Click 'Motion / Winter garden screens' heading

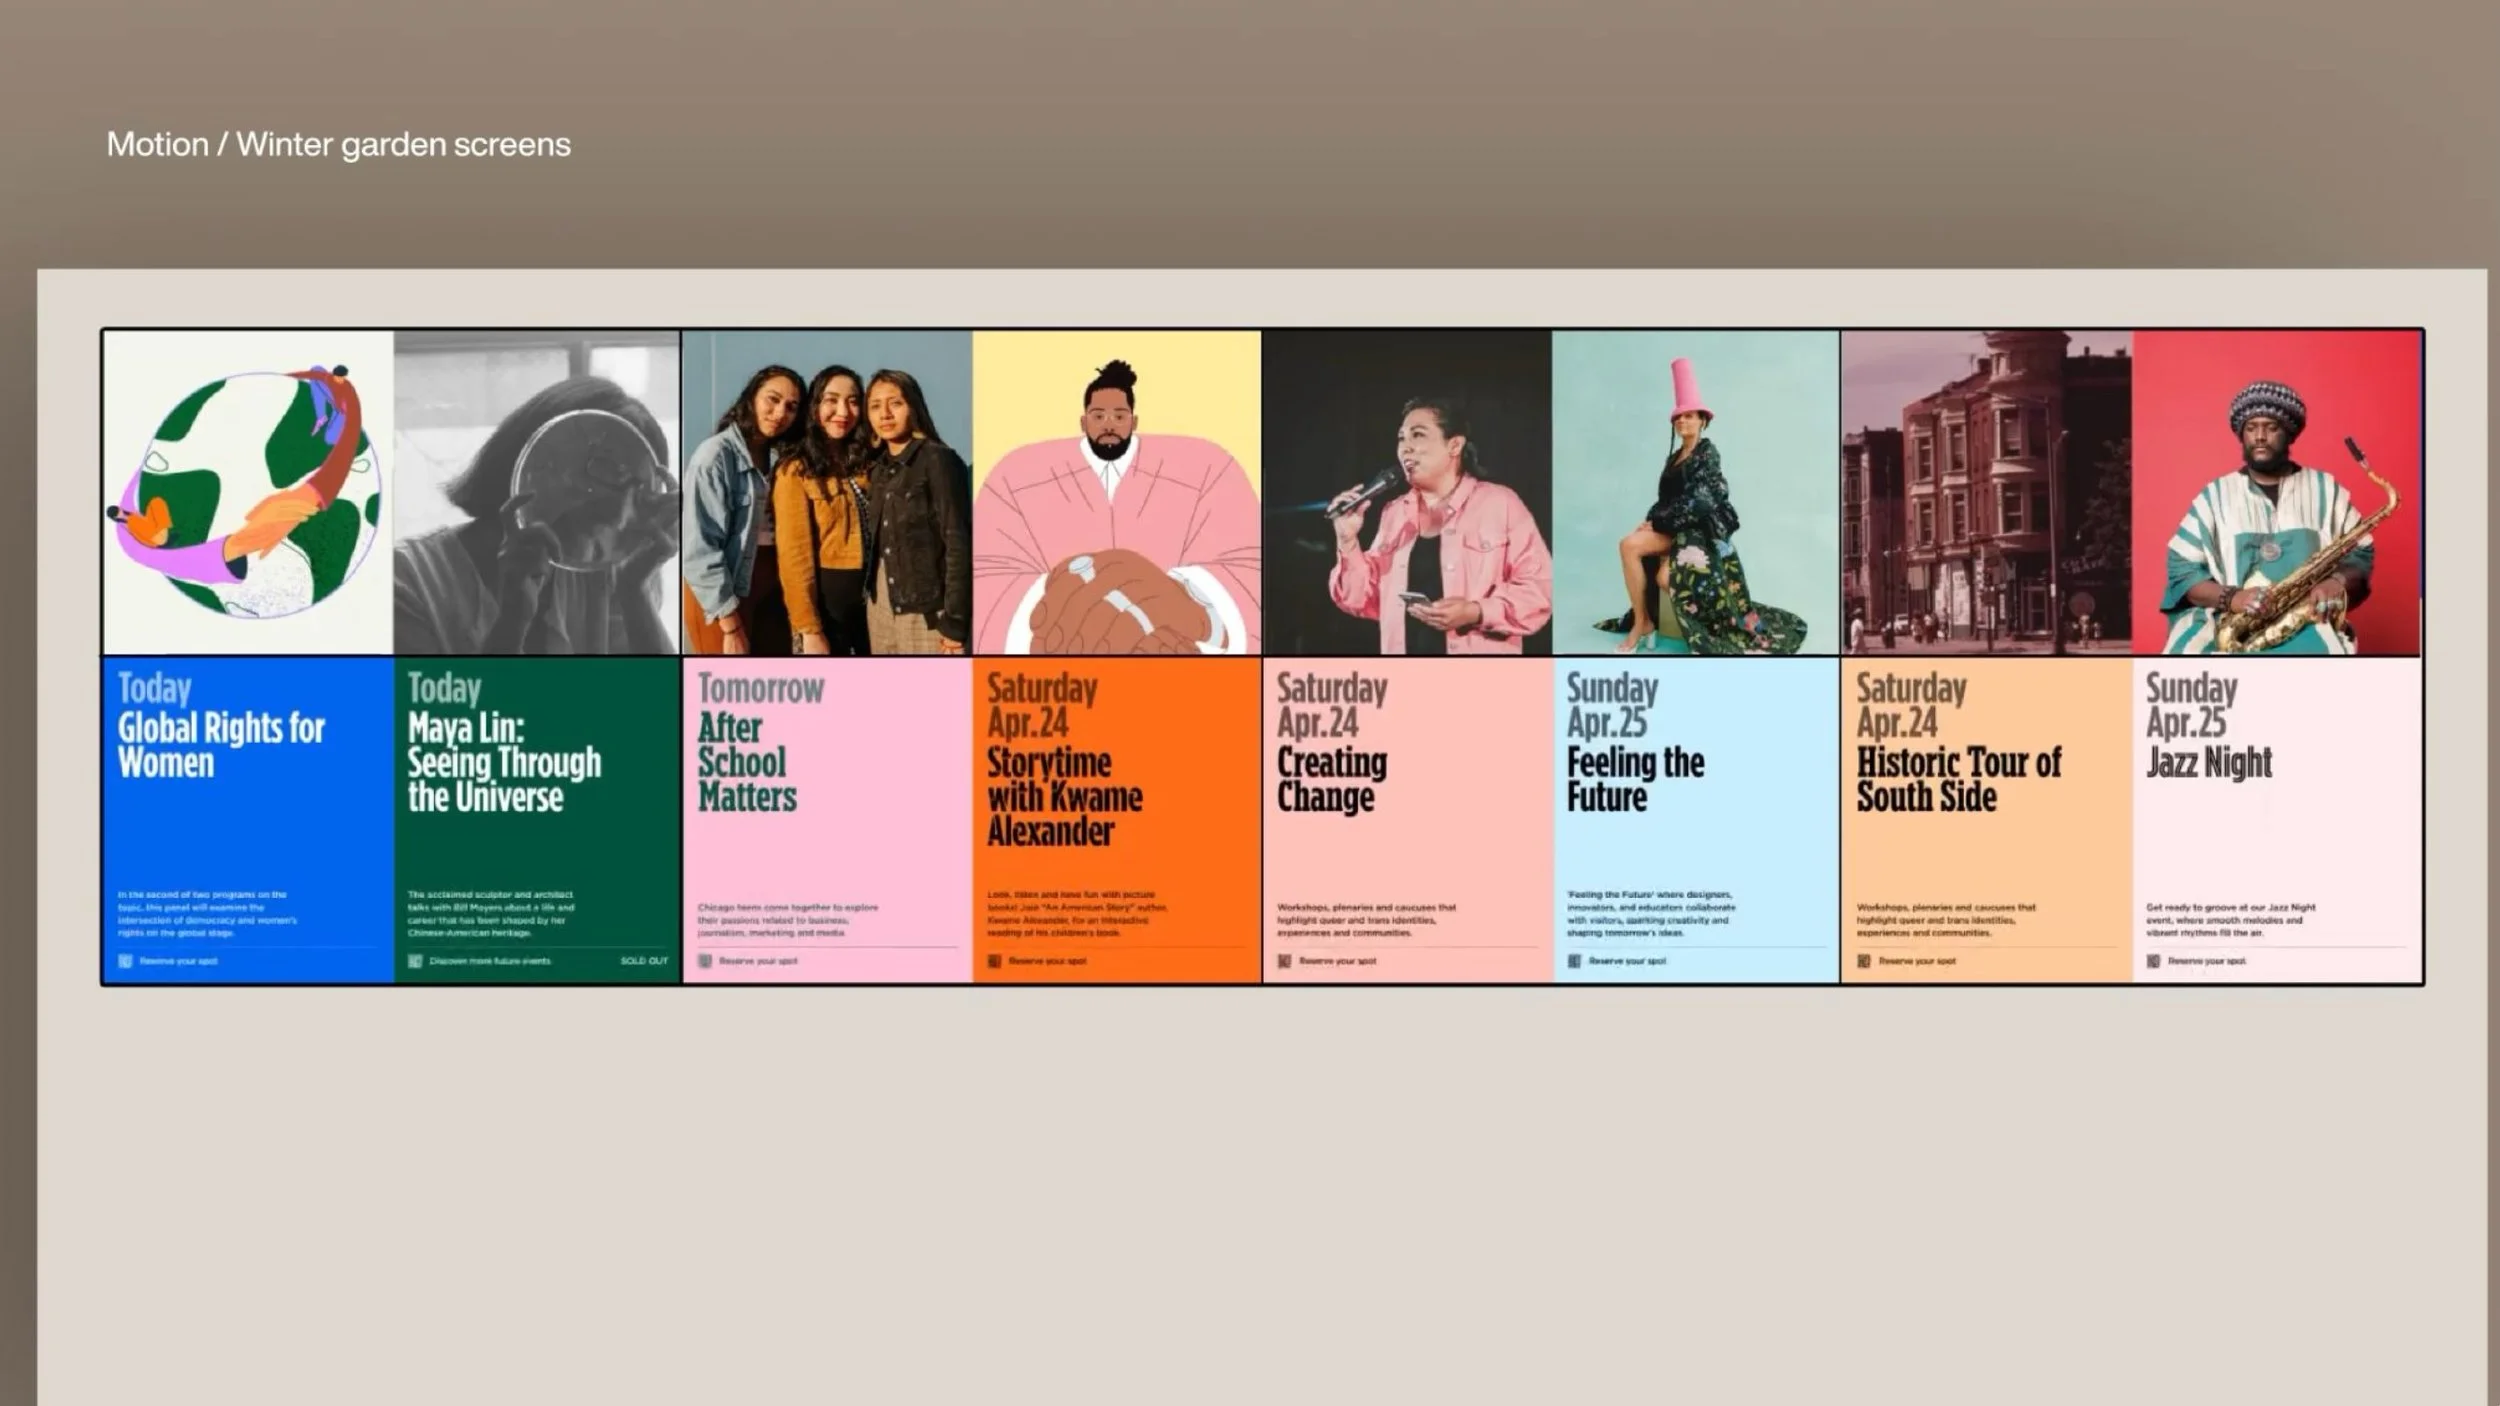(339, 145)
